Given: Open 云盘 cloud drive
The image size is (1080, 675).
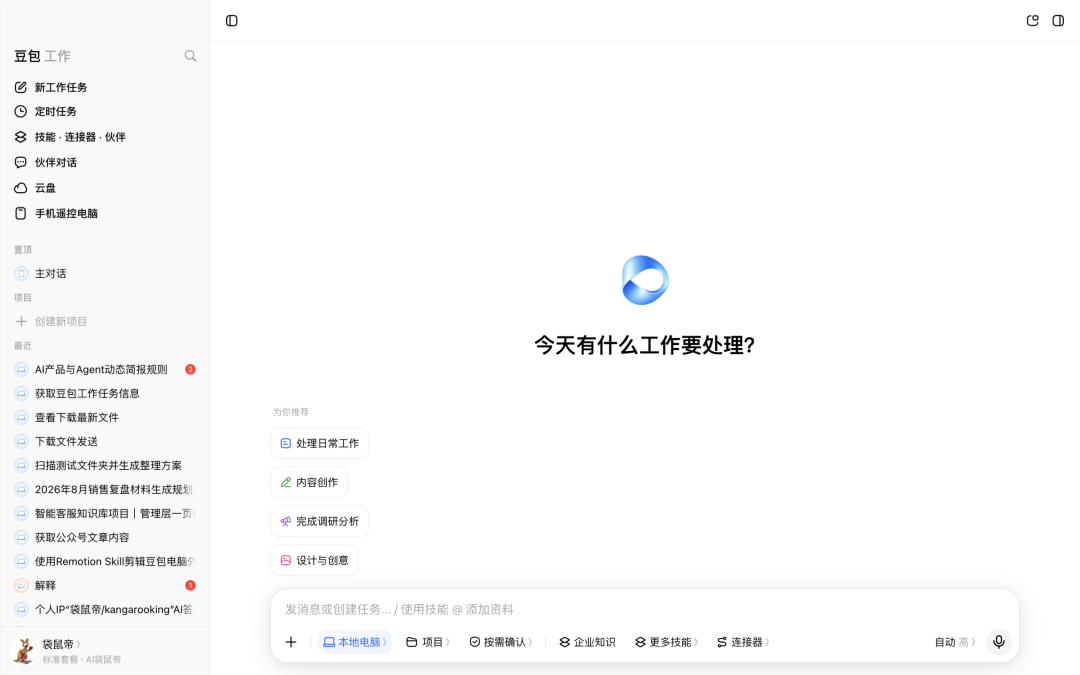Looking at the screenshot, I should (x=105, y=188).
